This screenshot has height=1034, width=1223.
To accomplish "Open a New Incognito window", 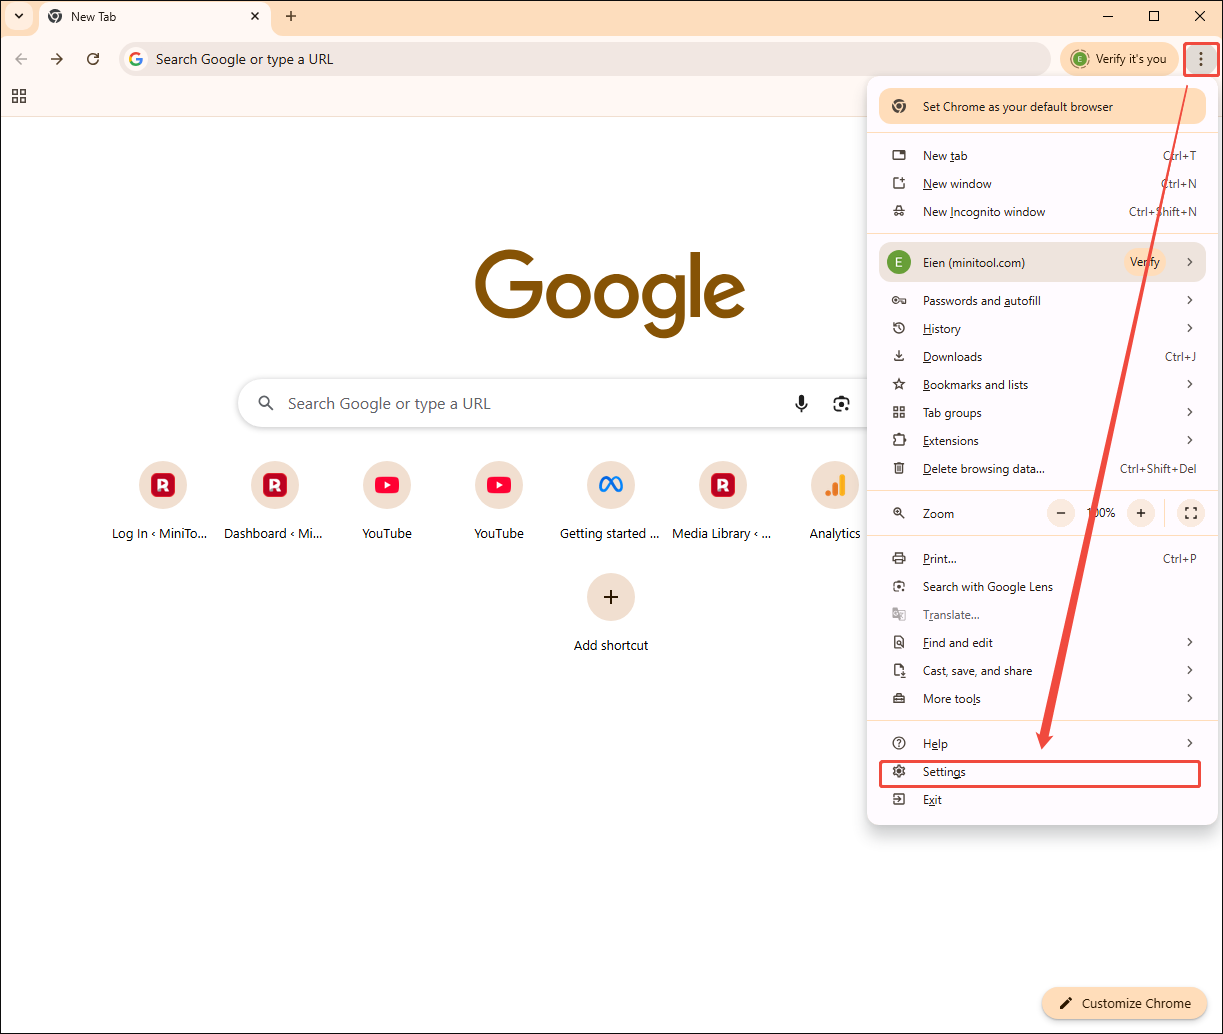I will pos(983,211).
